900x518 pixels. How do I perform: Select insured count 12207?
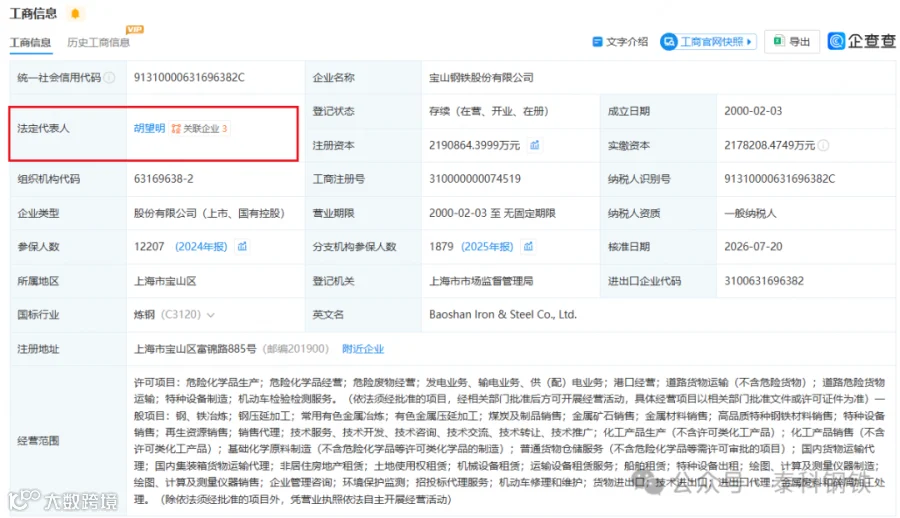click(x=149, y=246)
